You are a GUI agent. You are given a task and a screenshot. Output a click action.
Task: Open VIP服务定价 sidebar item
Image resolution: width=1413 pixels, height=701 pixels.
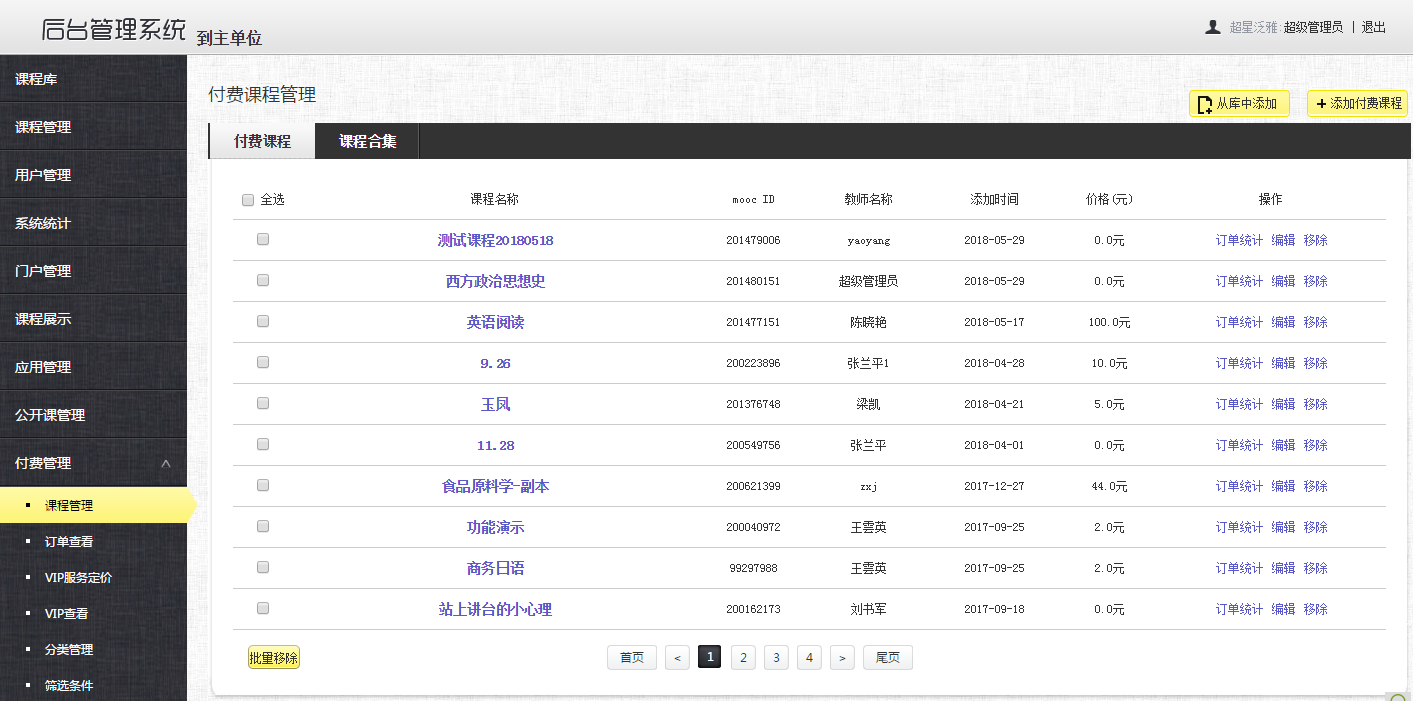[78, 578]
